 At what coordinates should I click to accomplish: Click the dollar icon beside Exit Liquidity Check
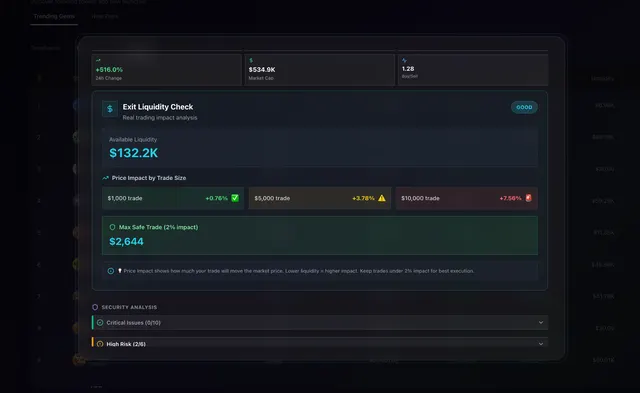pos(109,109)
